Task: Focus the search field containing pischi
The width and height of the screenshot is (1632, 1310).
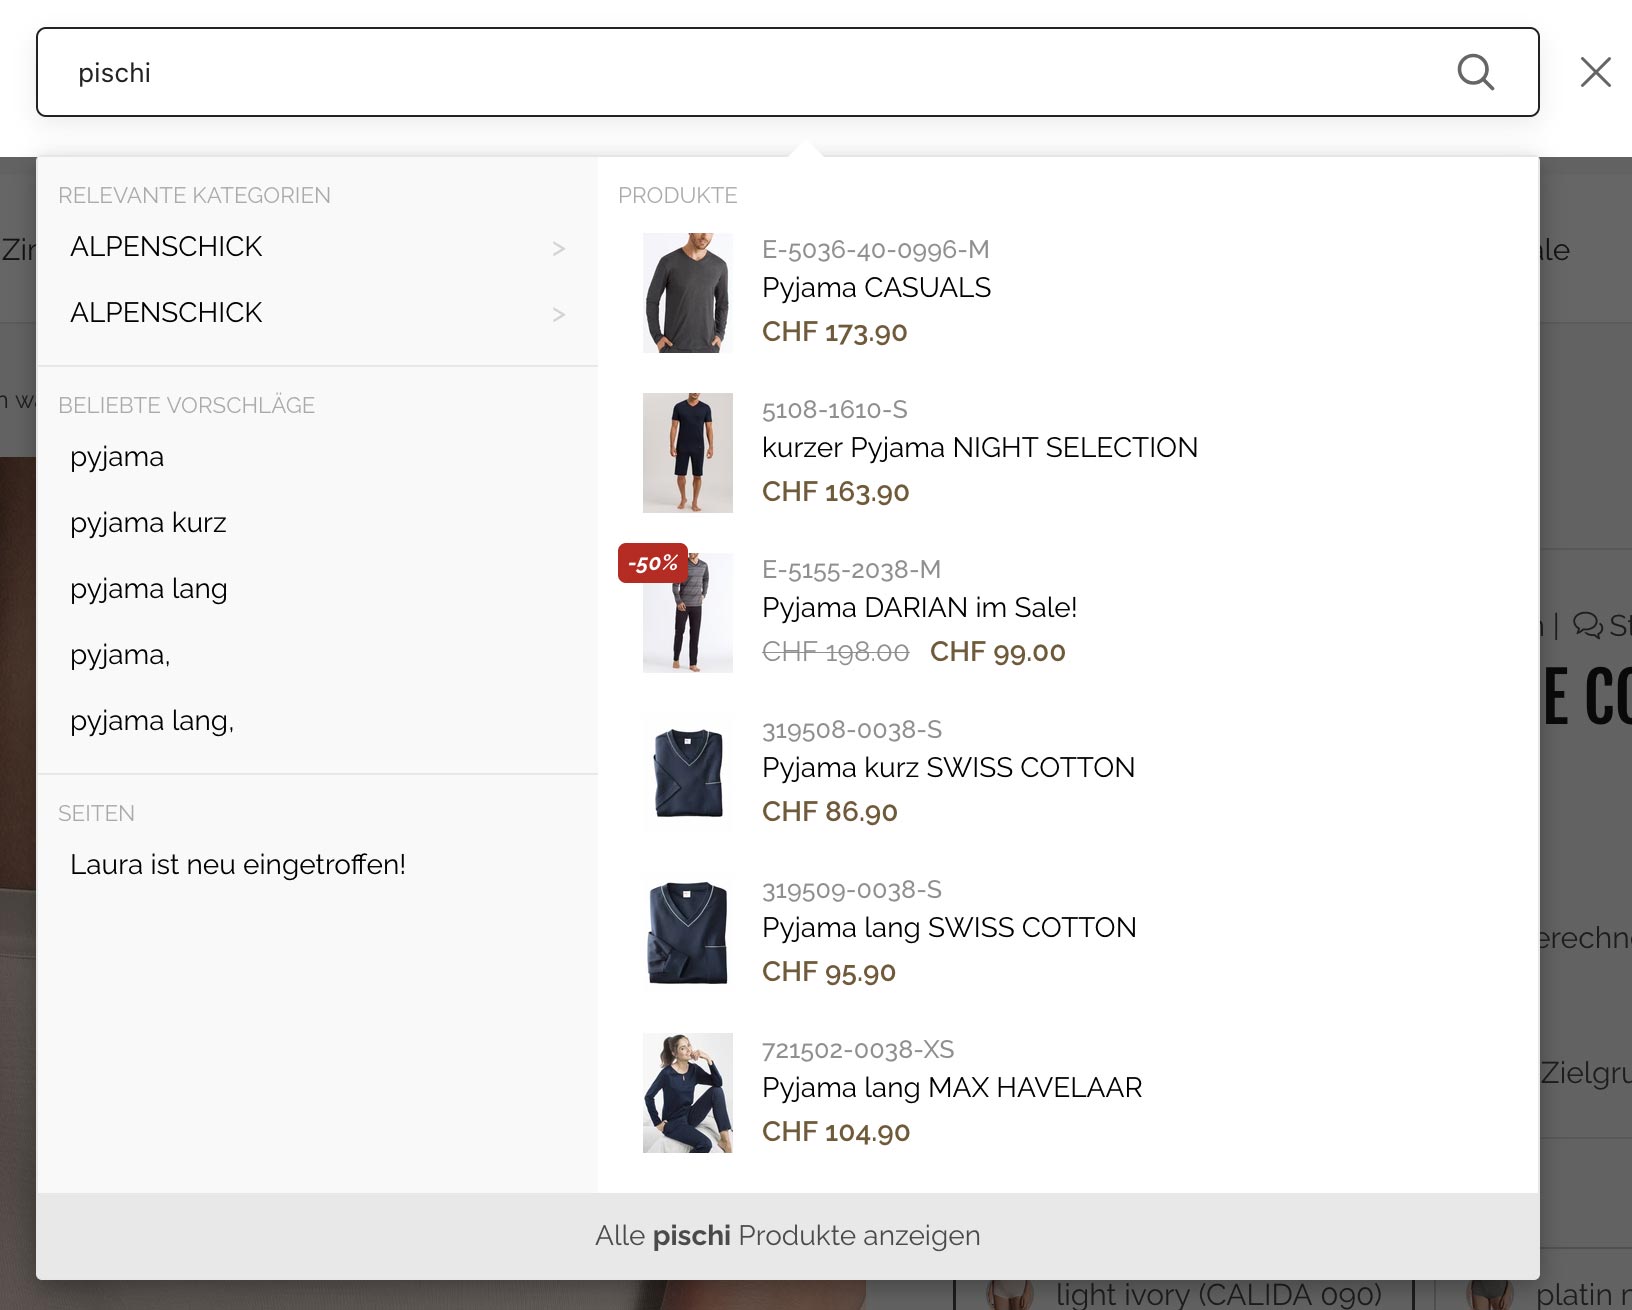Action: pos(787,72)
